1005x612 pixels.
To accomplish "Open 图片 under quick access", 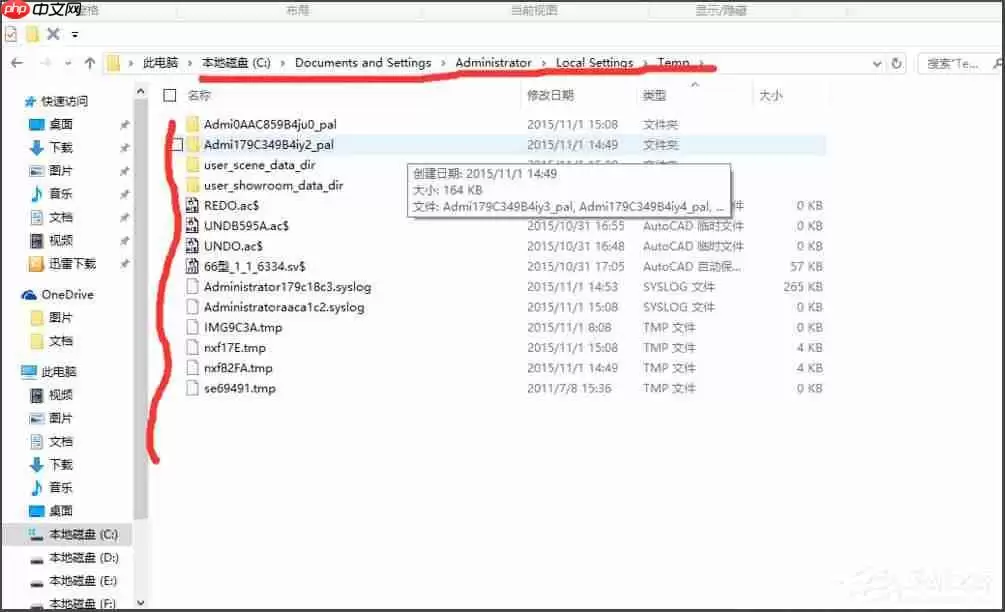I will [x=61, y=171].
